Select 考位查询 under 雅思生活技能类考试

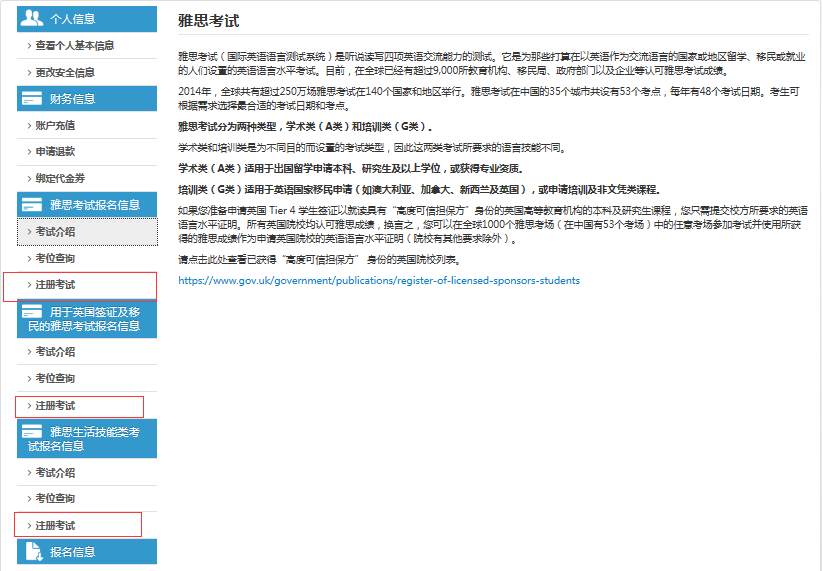pyautogui.click(x=87, y=499)
